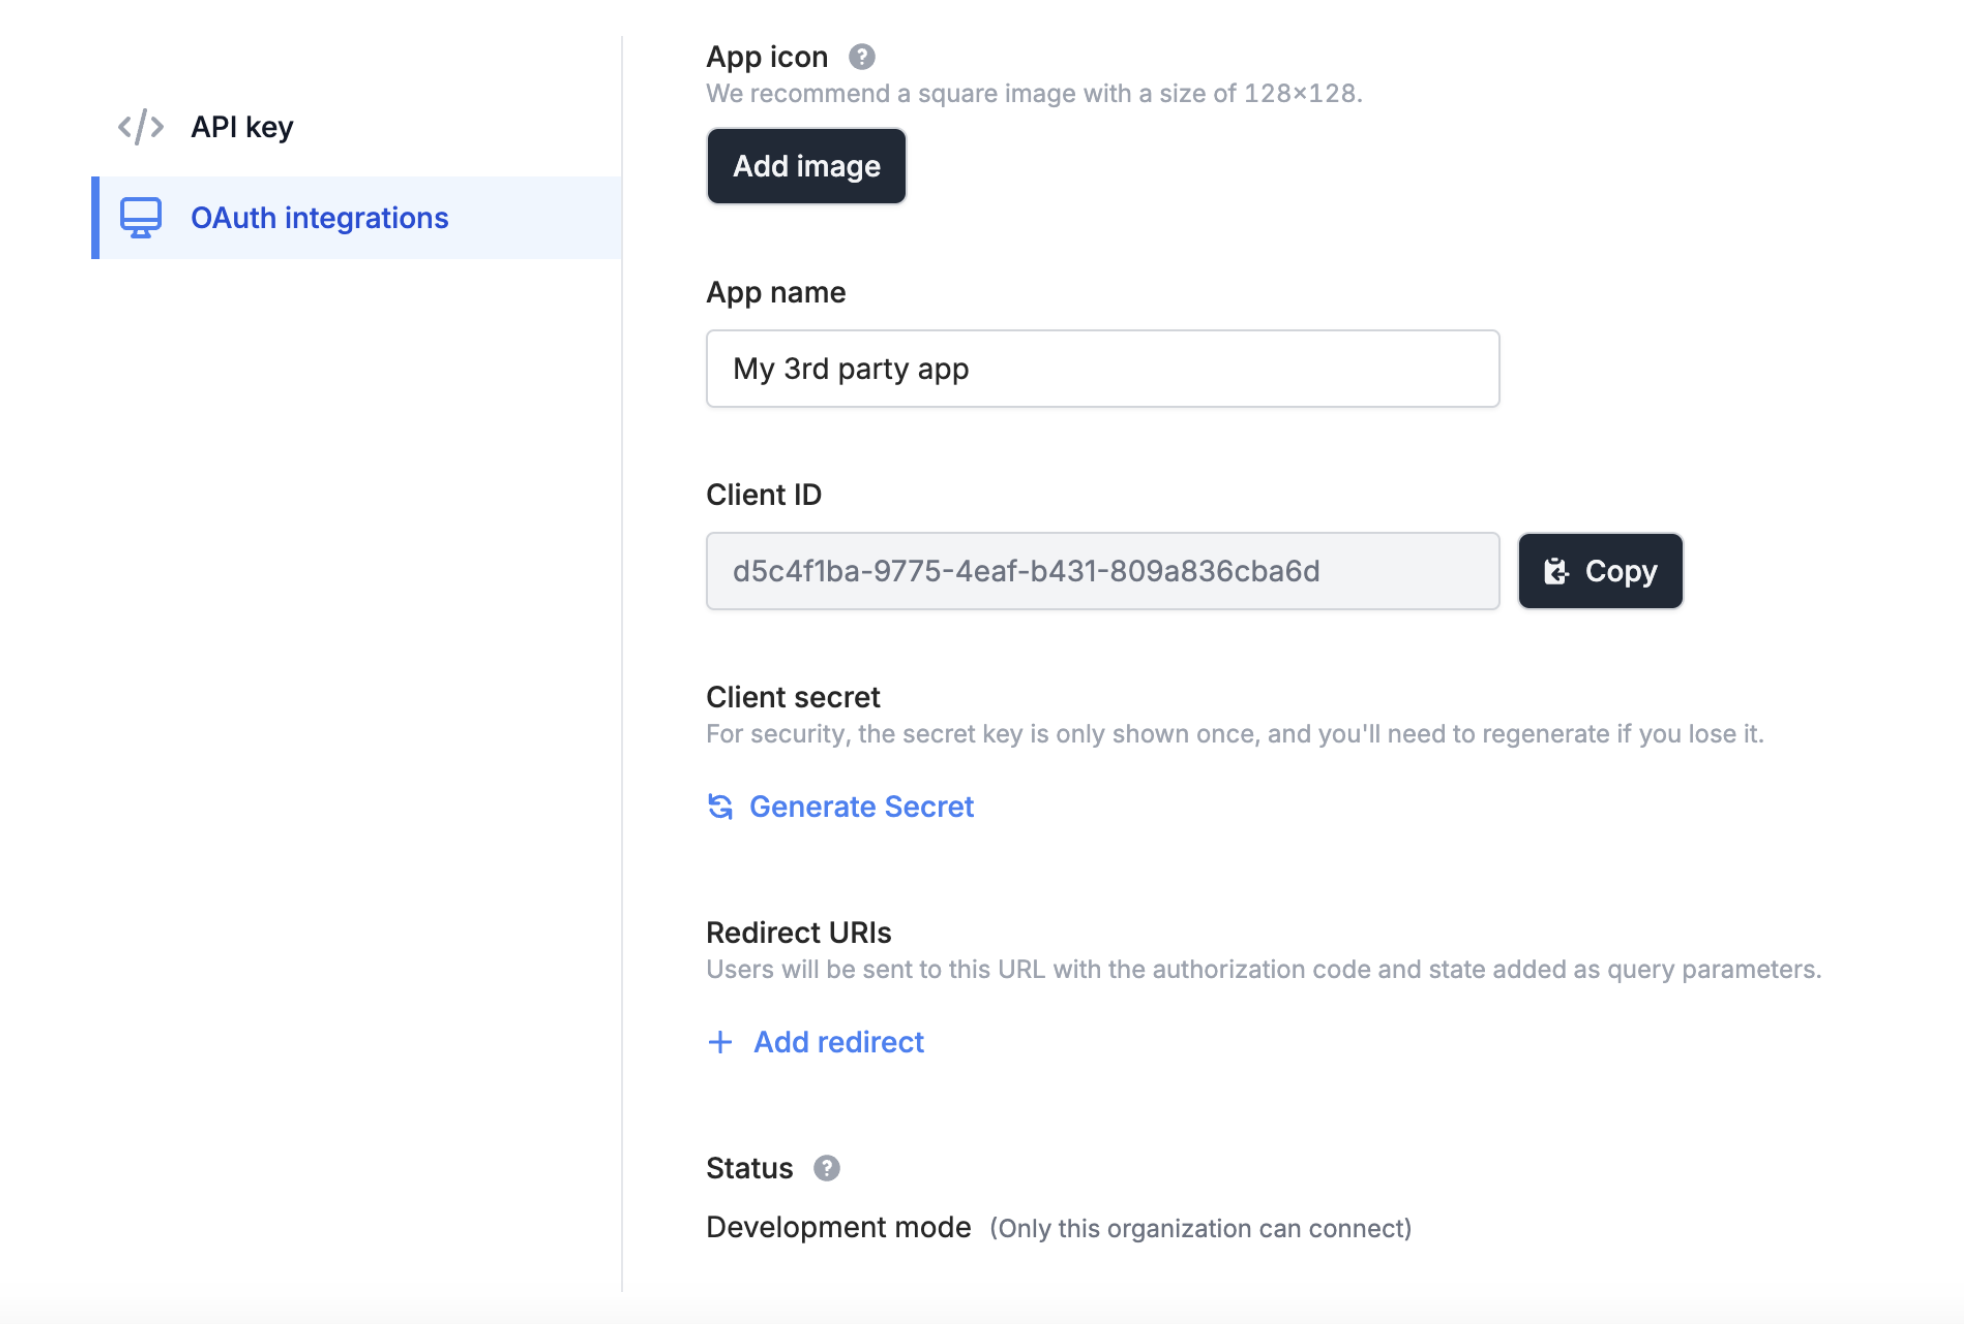
Task: Click the regenerate arrows icon
Action: [720, 806]
